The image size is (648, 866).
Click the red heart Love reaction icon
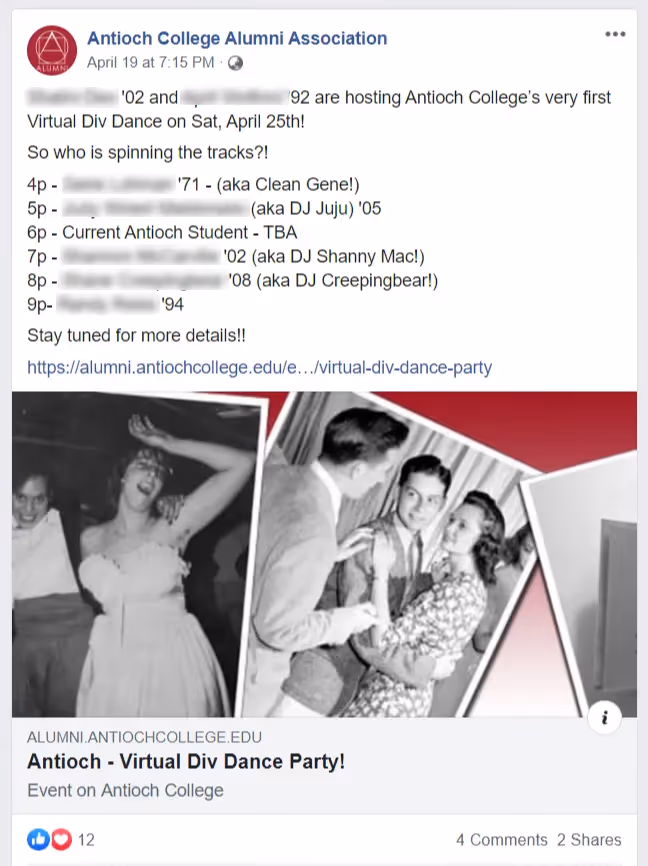pyautogui.click(x=61, y=839)
